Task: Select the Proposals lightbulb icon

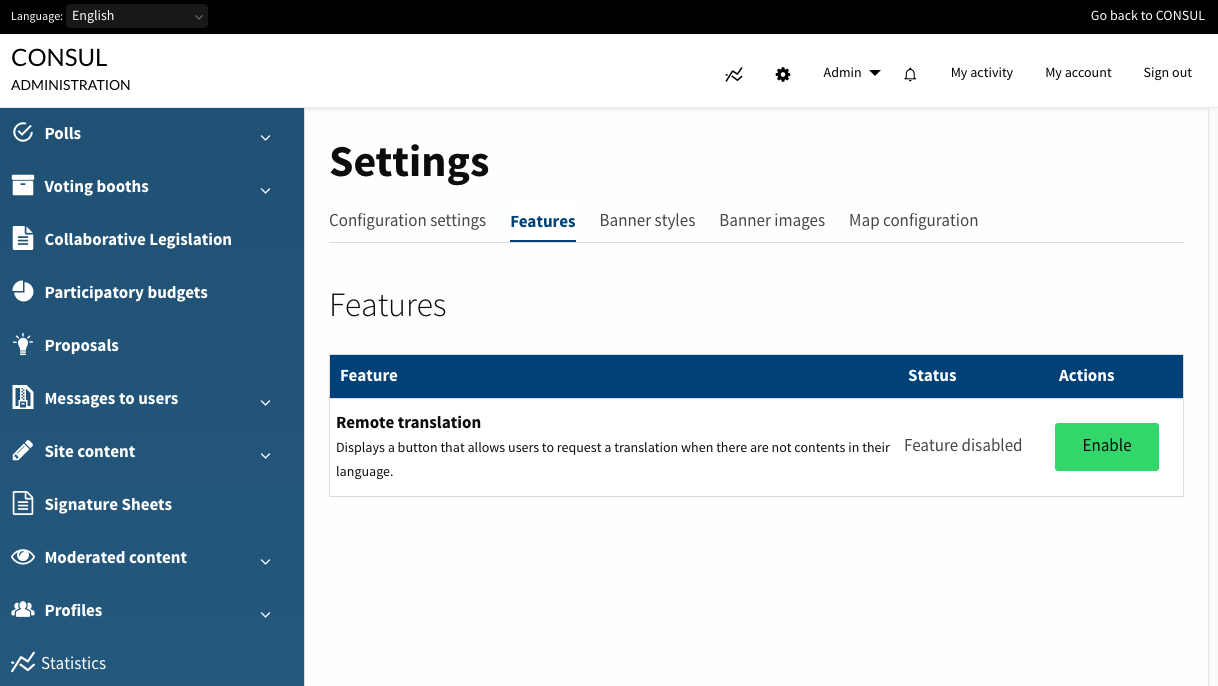Action: click(21, 342)
